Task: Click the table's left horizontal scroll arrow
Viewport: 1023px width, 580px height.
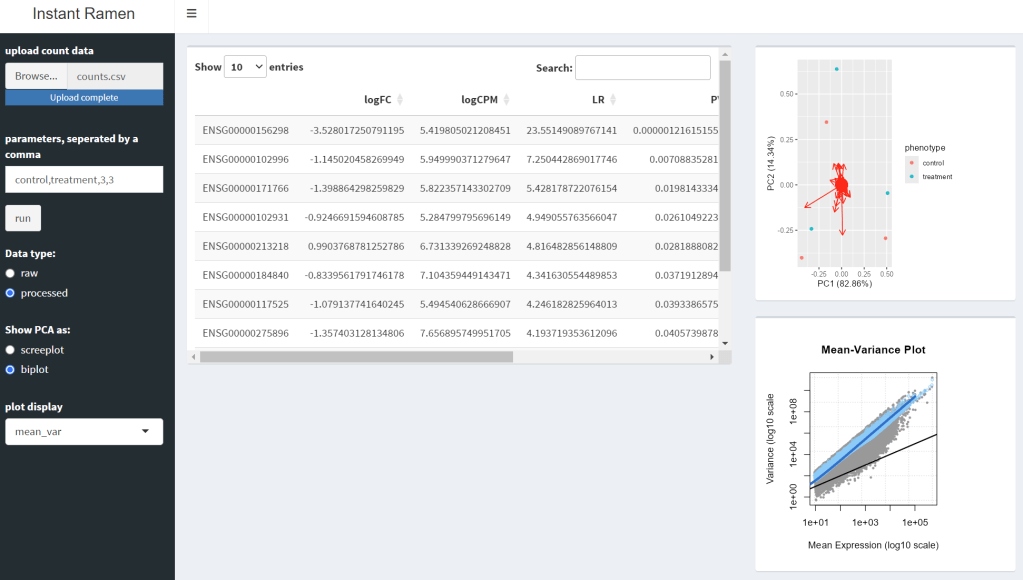Action: click(194, 357)
